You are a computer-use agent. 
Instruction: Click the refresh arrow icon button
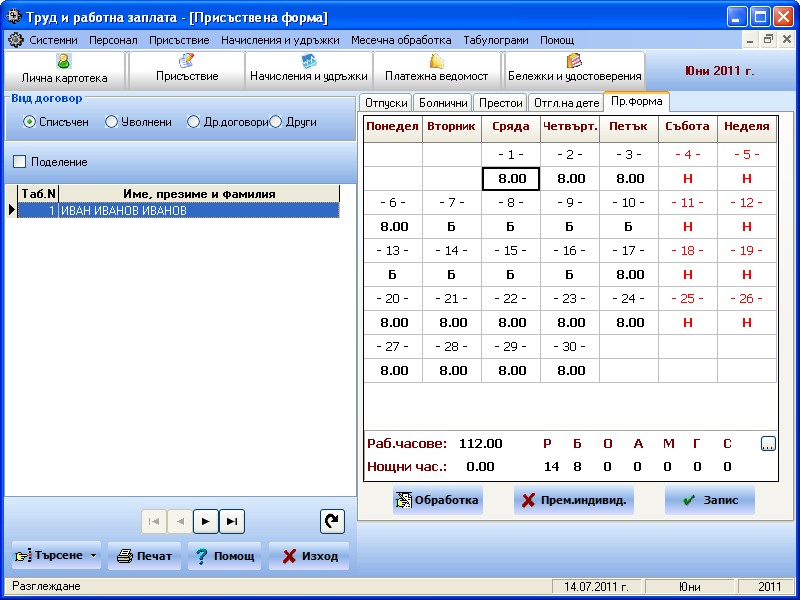332,521
